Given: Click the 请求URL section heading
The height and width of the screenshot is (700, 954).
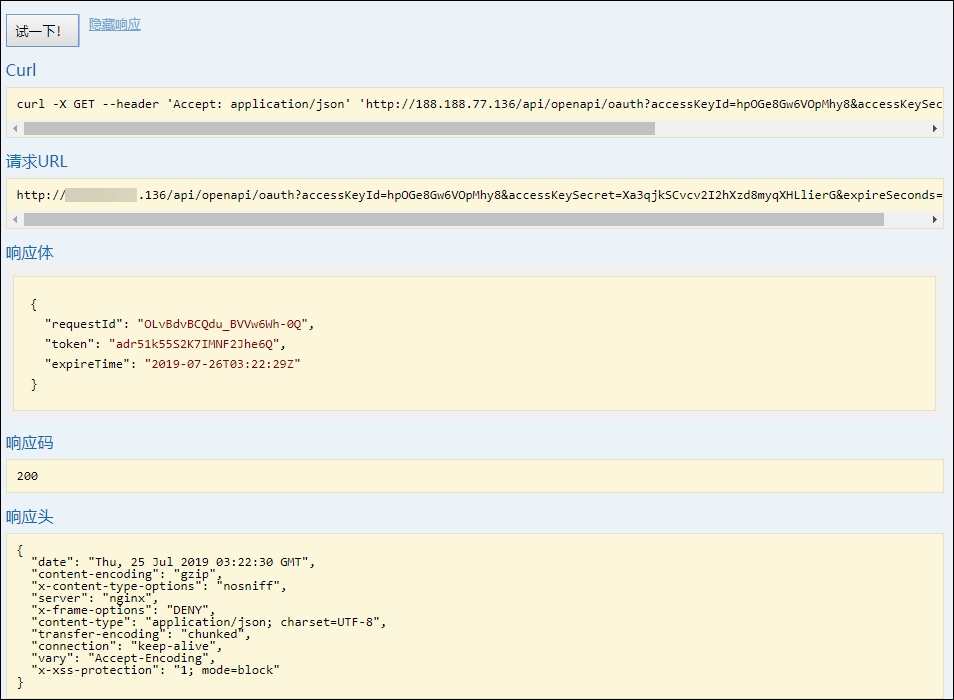Looking at the screenshot, I should (x=37, y=161).
